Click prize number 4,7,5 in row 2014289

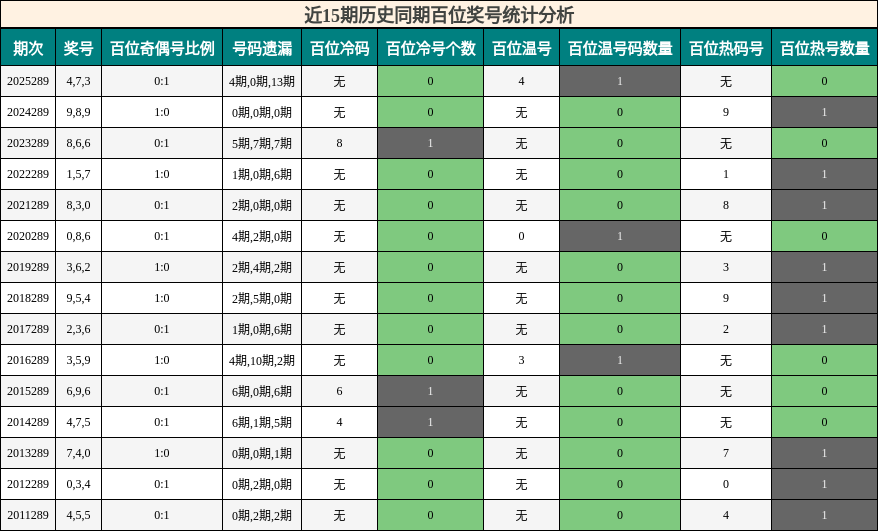click(x=78, y=422)
